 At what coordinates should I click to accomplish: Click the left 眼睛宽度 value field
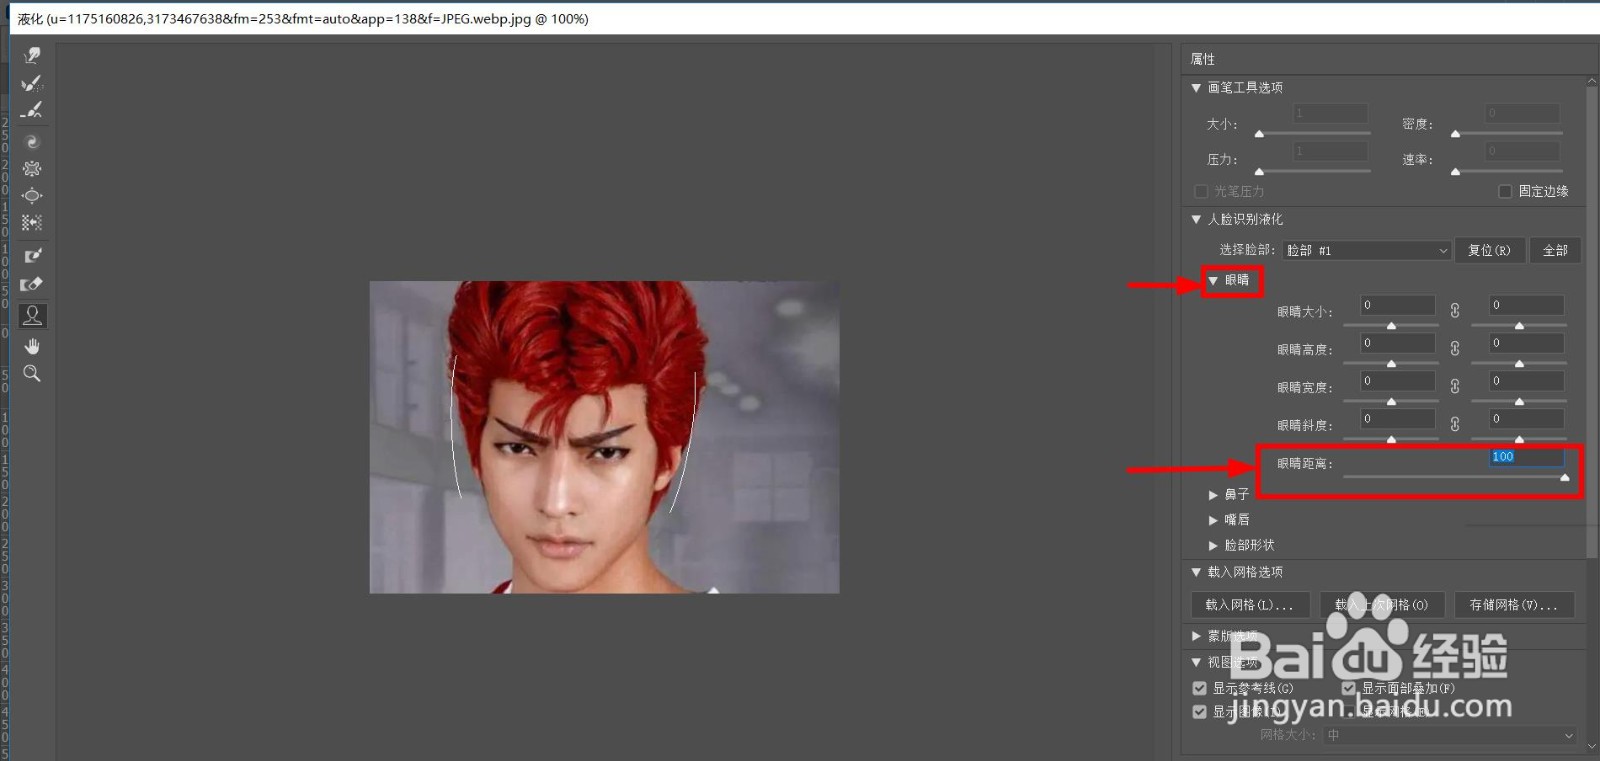[1398, 381]
